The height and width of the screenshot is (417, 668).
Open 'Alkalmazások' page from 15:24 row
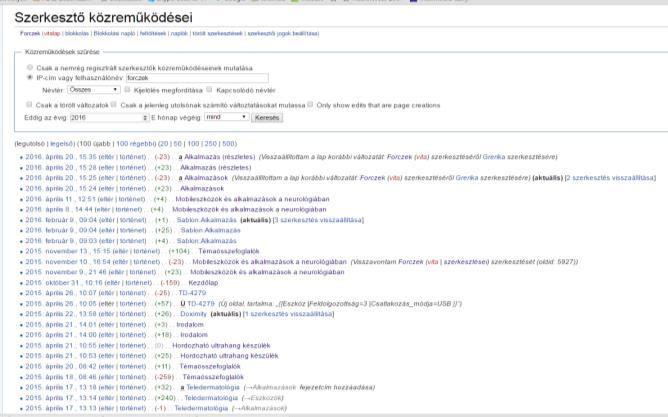(x=202, y=188)
